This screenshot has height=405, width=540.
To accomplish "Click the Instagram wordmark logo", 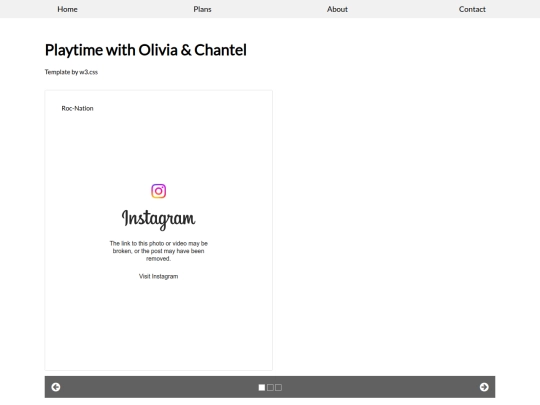I will click(158, 219).
